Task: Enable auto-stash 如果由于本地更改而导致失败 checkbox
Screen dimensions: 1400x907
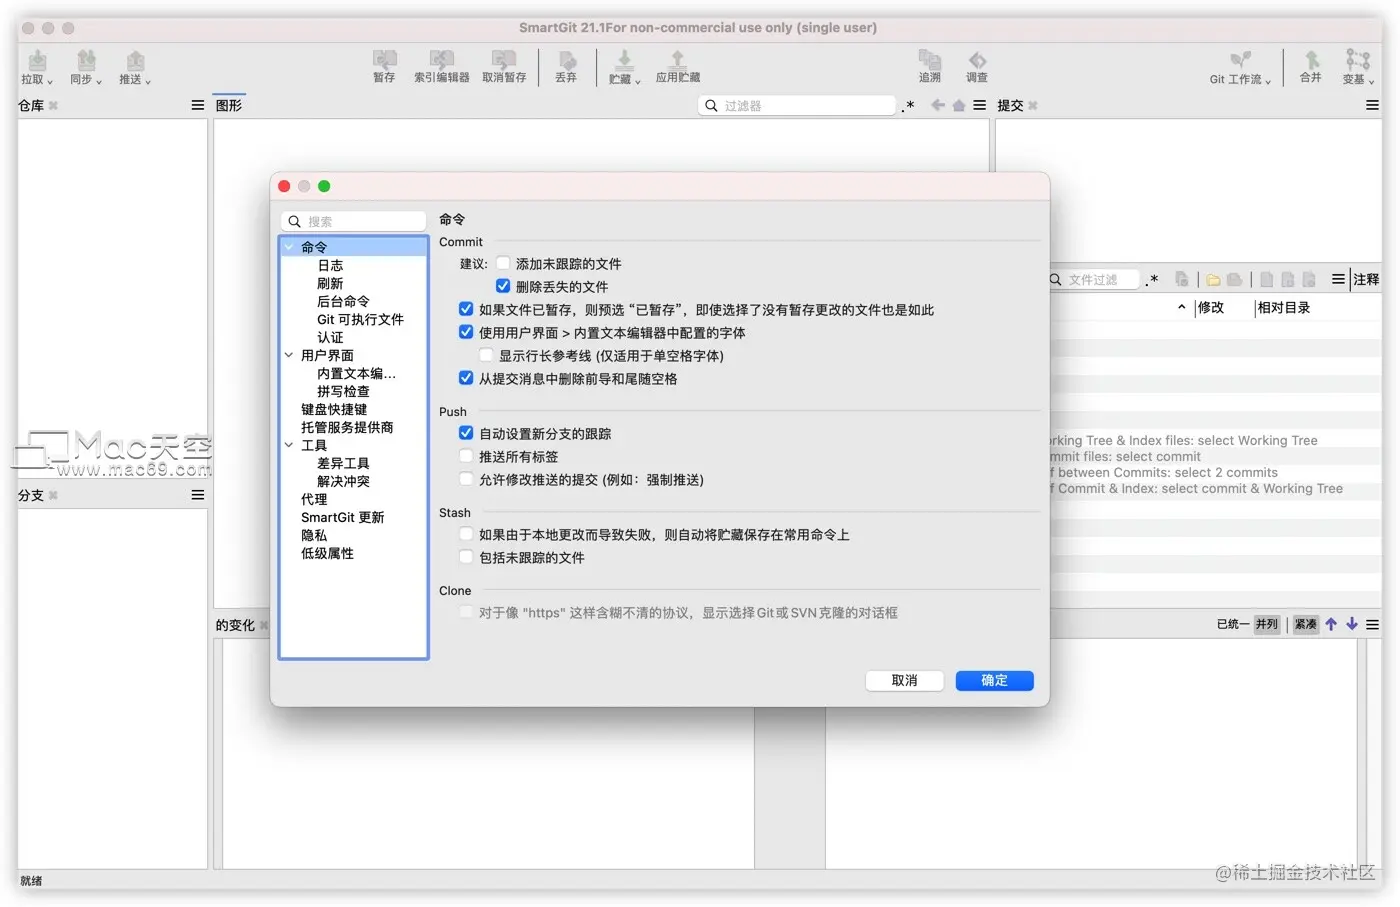Action: 466,534
